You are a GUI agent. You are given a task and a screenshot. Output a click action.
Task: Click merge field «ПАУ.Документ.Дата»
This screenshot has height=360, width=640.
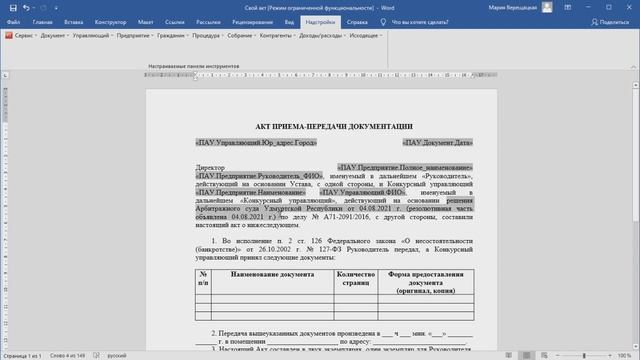coord(438,143)
